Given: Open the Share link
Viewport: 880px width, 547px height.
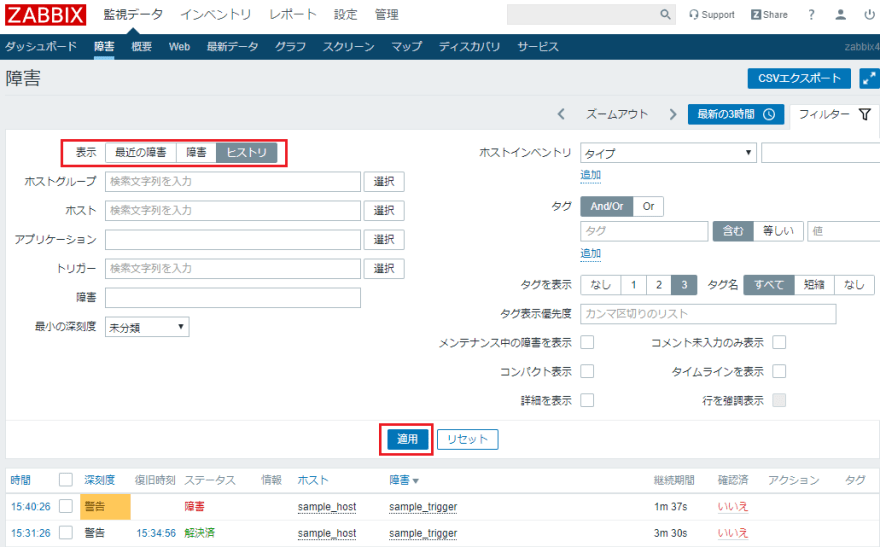Looking at the screenshot, I should [769, 15].
